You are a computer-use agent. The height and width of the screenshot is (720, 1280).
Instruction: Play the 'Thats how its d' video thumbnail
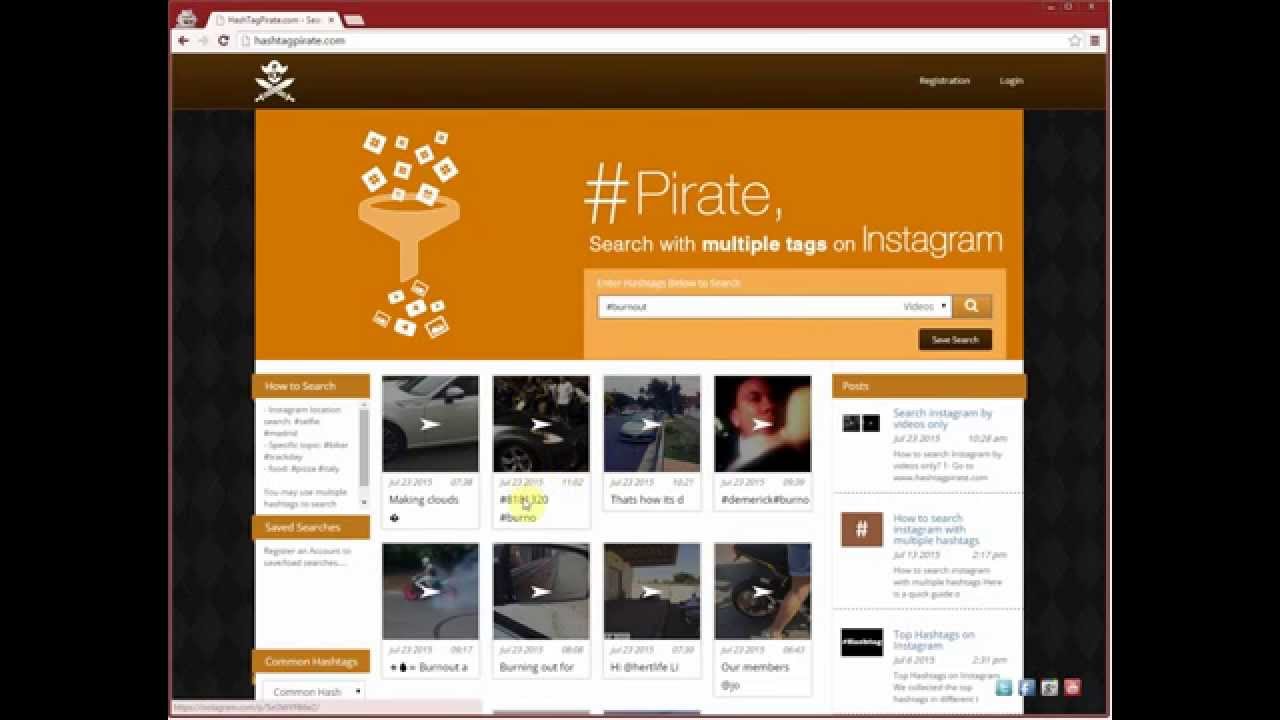[652, 424]
